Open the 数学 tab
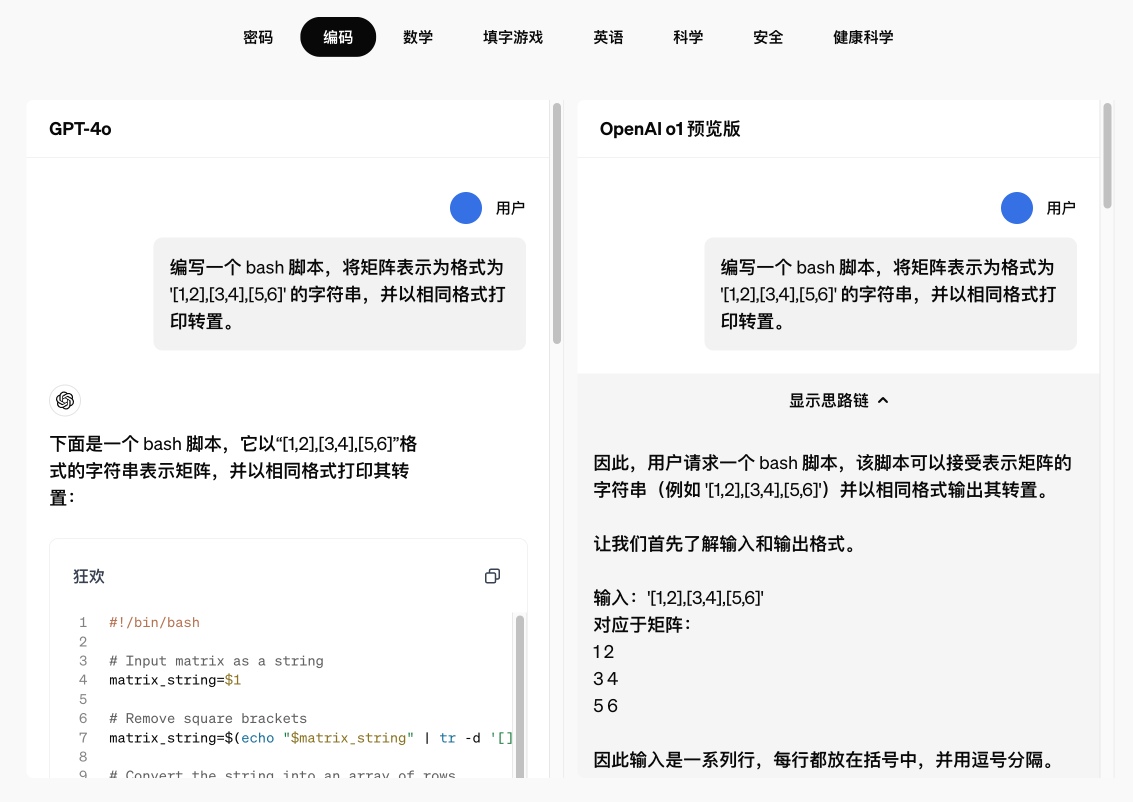The width and height of the screenshot is (1133, 802). pos(418,37)
